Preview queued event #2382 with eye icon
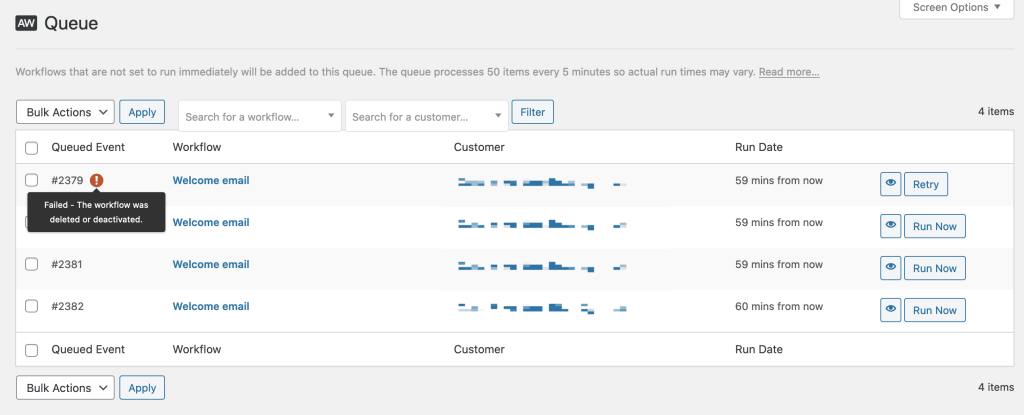1024x415 pixels. 891,310
